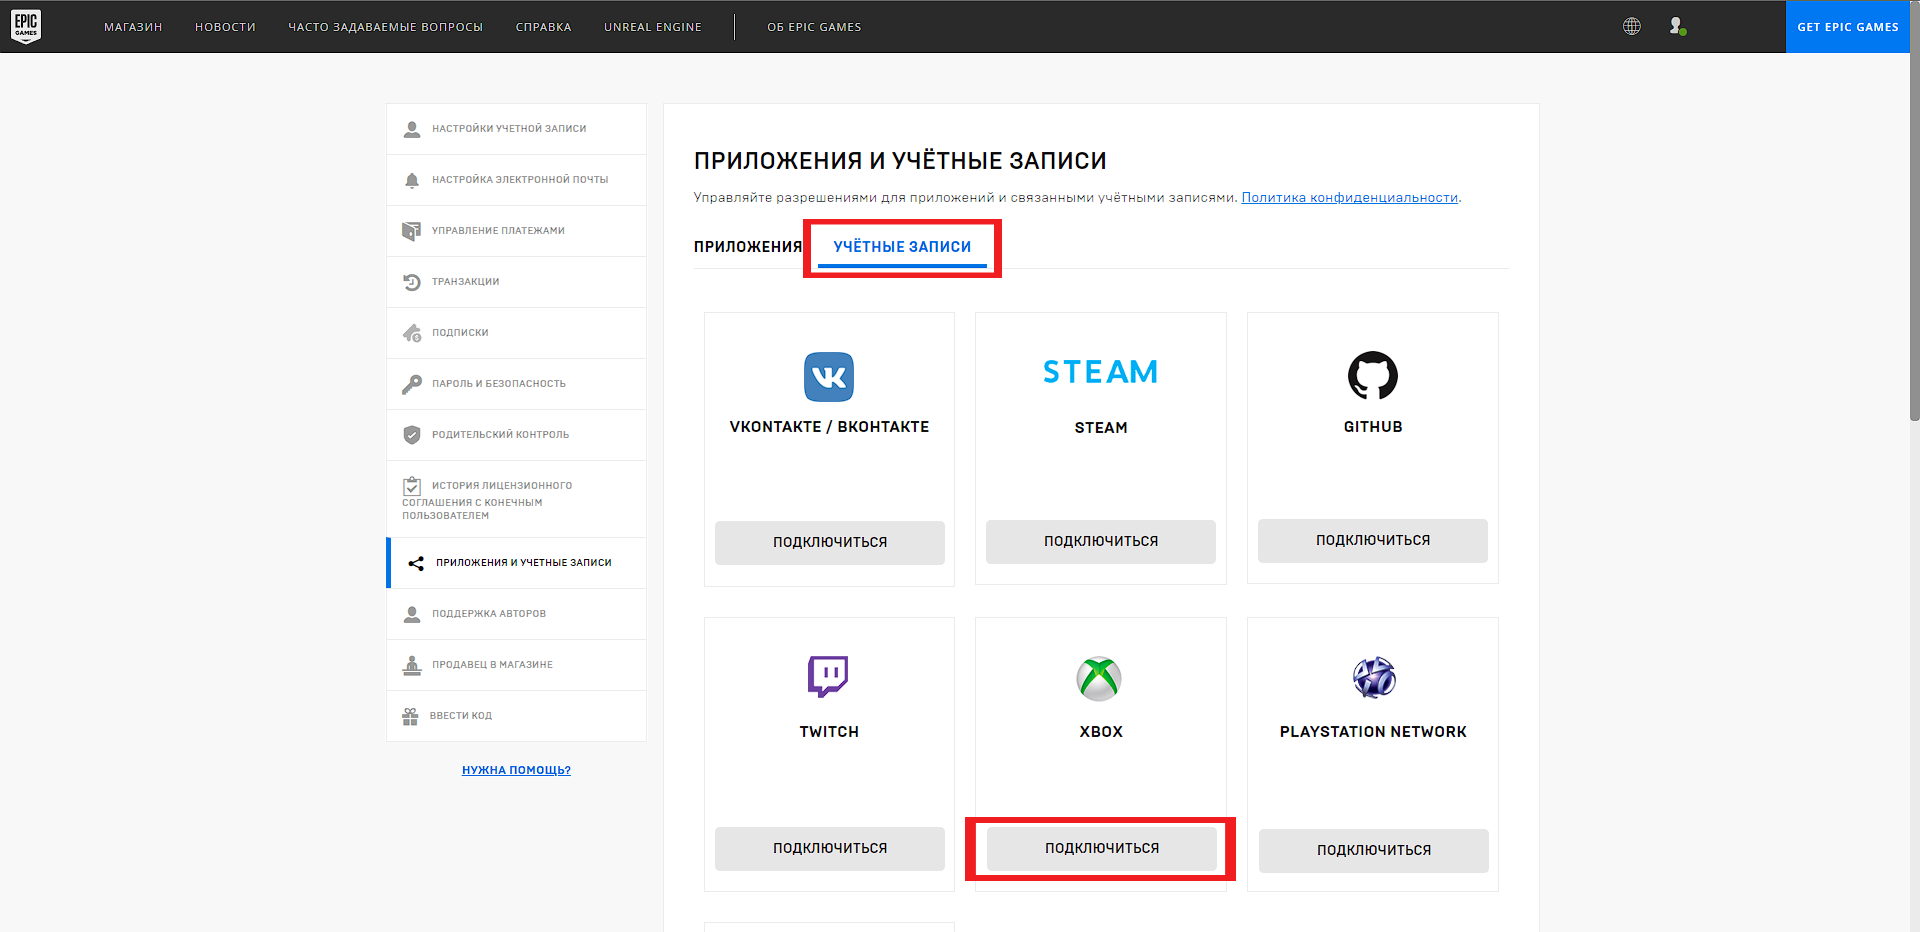Select ТРАНЗАКЦИИ sidebar text
This screenshot has width=1920, height=932.
pyautogui.click(x=465, y=282)
